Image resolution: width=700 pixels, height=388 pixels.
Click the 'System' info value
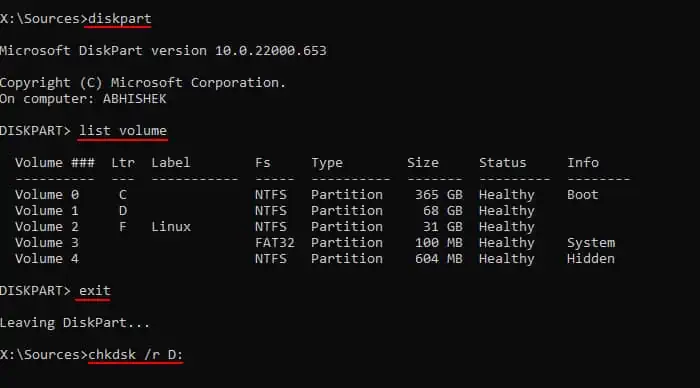click(x=591, y=243)
